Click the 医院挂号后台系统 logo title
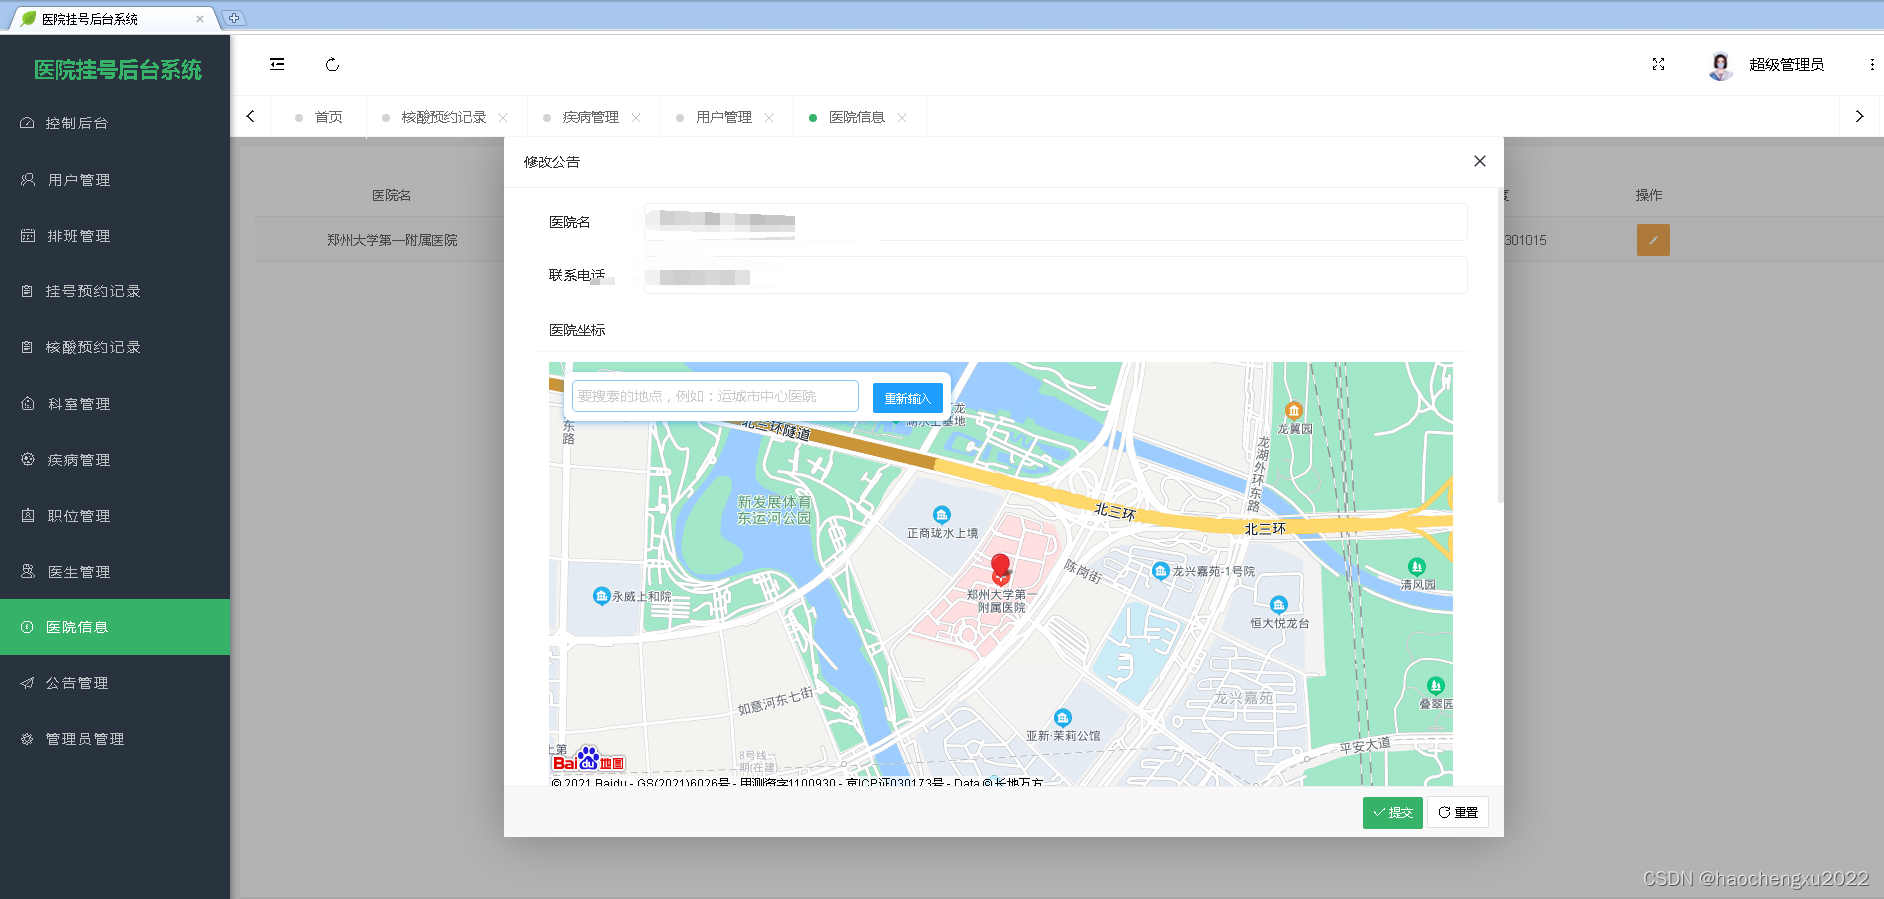1884x899 pixels. [x=117, y=70]
